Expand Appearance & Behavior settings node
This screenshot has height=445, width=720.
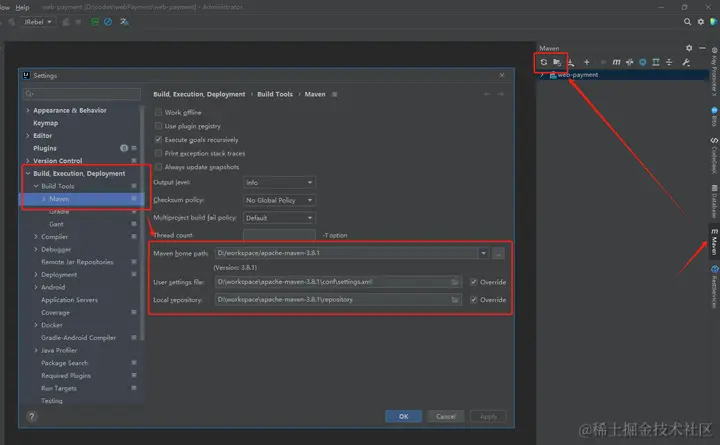(x=28, y=110)
